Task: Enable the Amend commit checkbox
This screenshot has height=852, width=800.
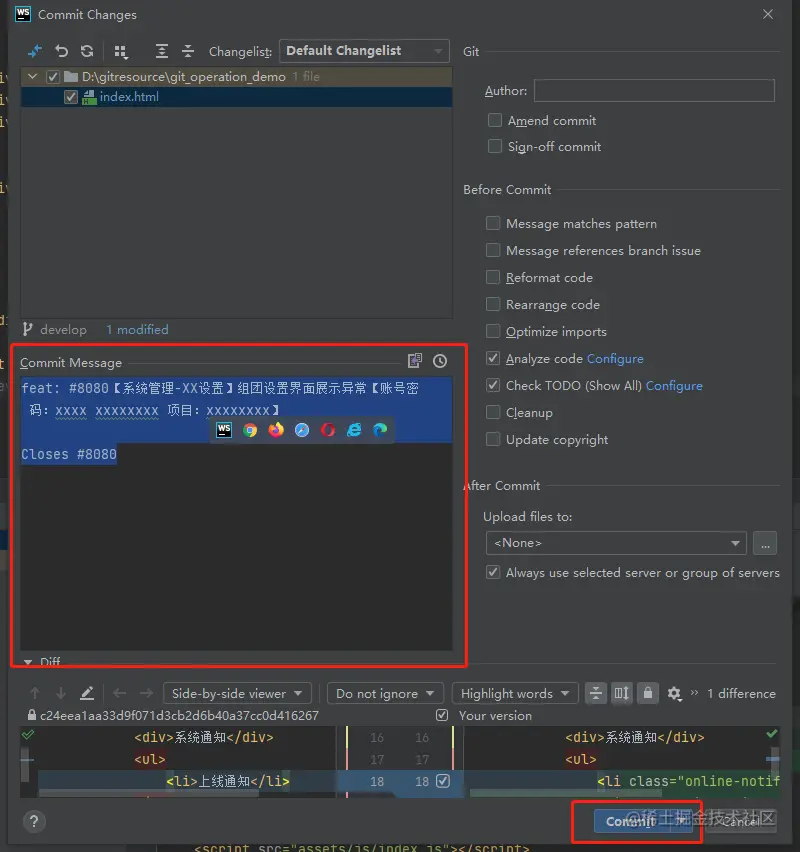Action: pyautogui.click(x=494, y=120)
